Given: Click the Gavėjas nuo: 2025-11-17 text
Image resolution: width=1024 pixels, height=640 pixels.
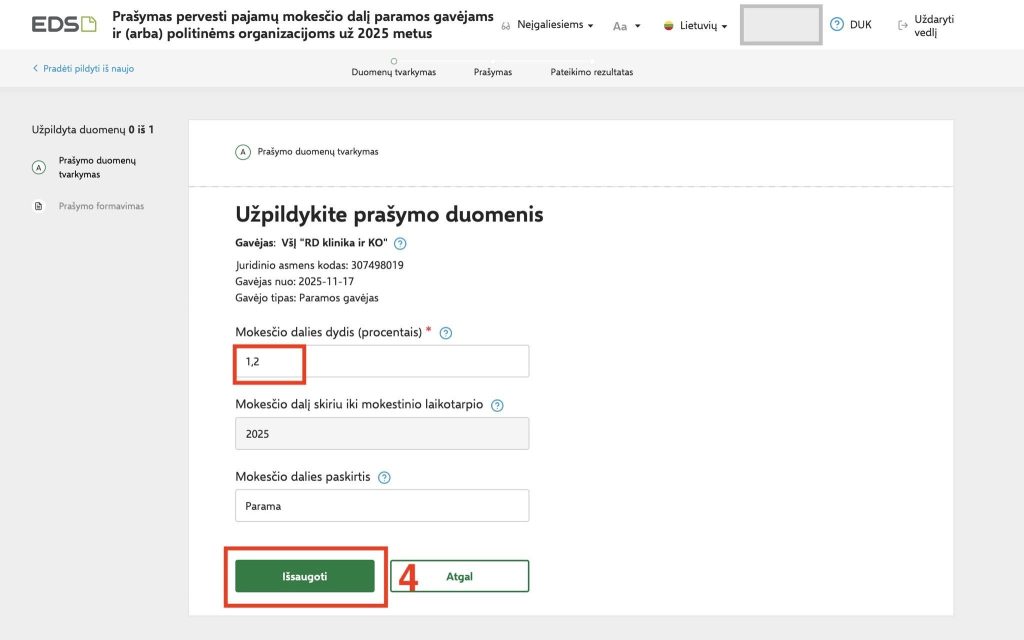Looking at the screenshot, I should (295, 281).
